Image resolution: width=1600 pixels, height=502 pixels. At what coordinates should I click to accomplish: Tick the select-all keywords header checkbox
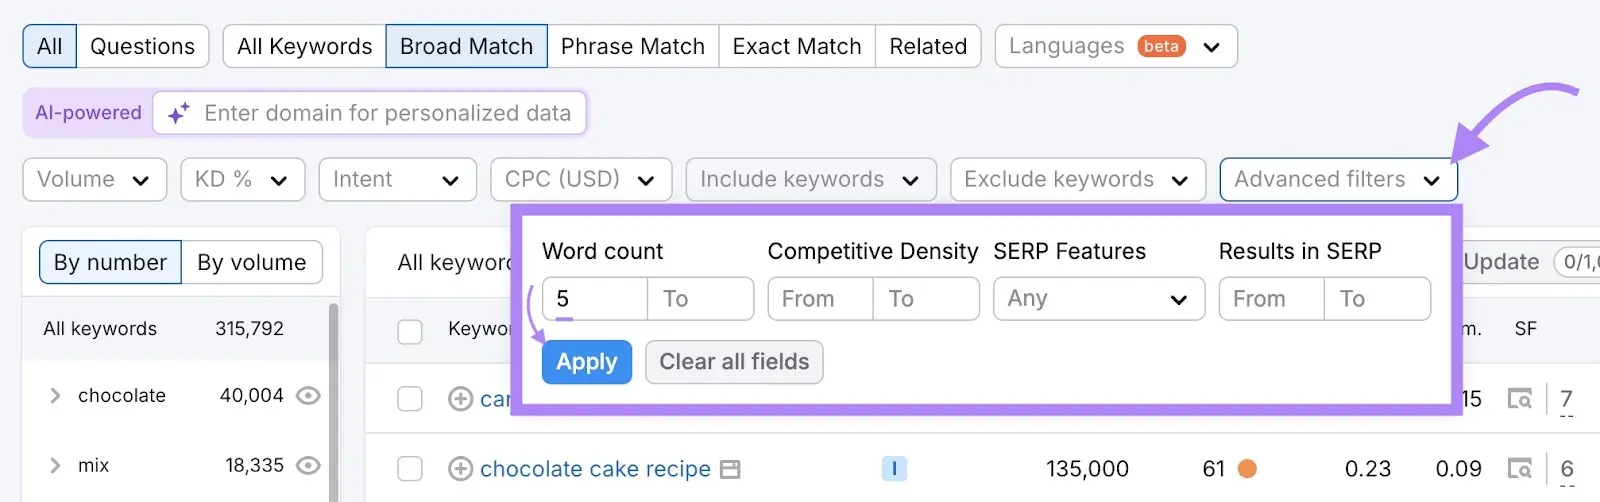tap(410, 331)
